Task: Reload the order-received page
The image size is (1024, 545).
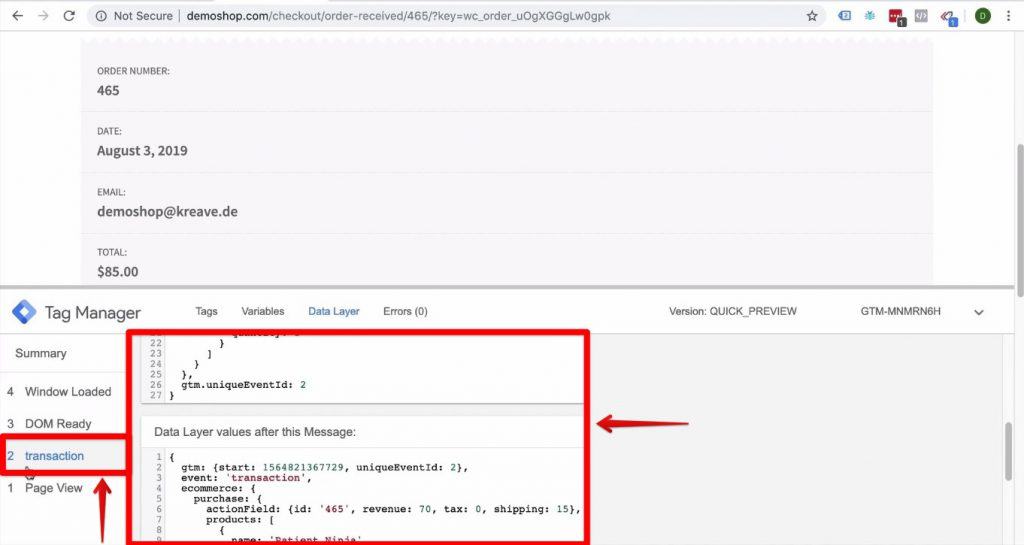Action: [x=69, y=16]
